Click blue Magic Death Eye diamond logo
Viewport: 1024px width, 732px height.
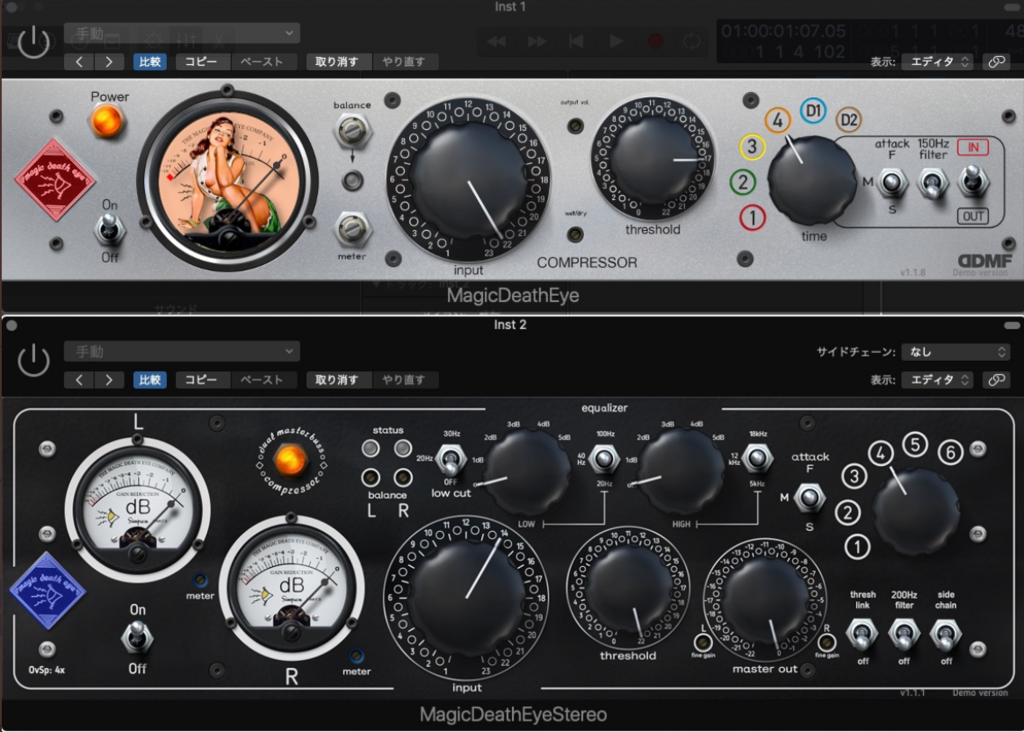(x=48, y=590)
